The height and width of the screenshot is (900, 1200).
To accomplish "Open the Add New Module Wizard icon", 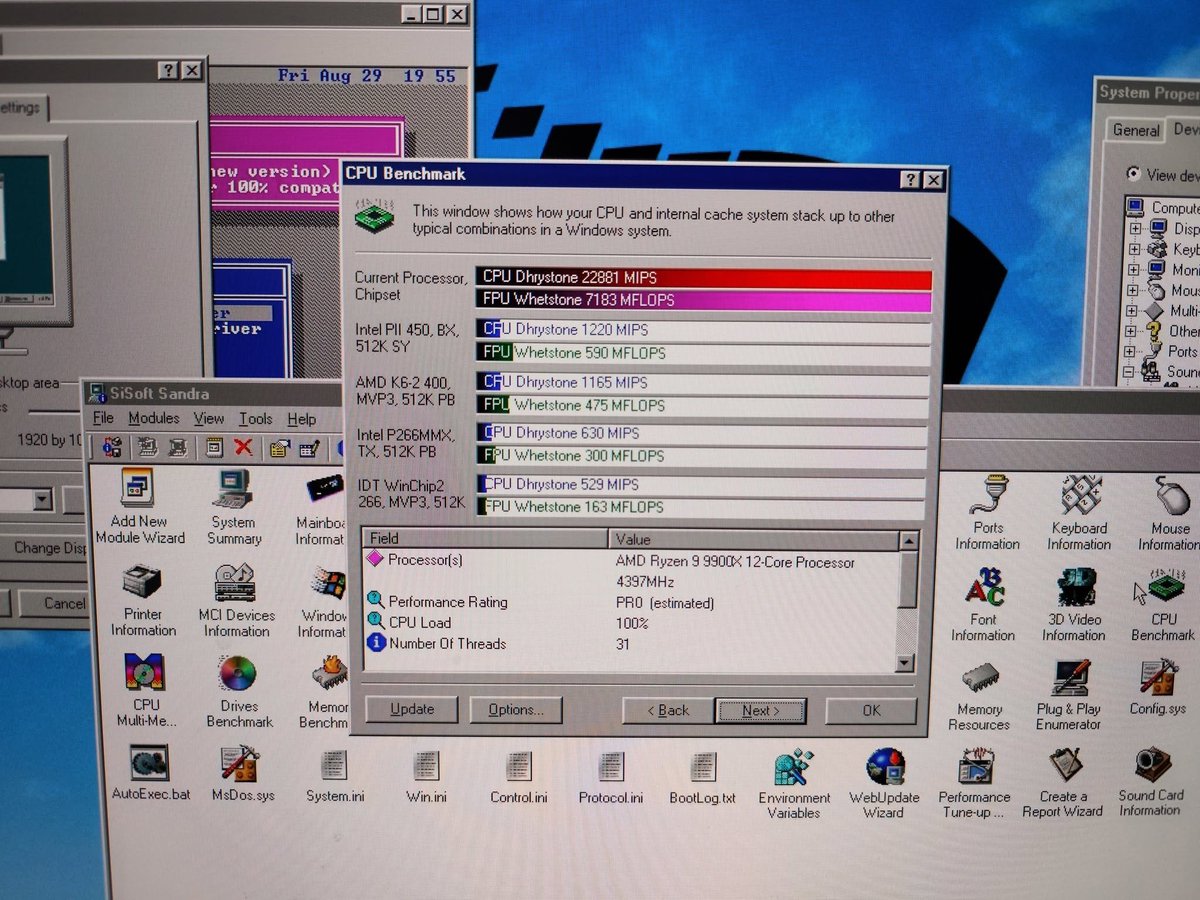I will point(139,506).
